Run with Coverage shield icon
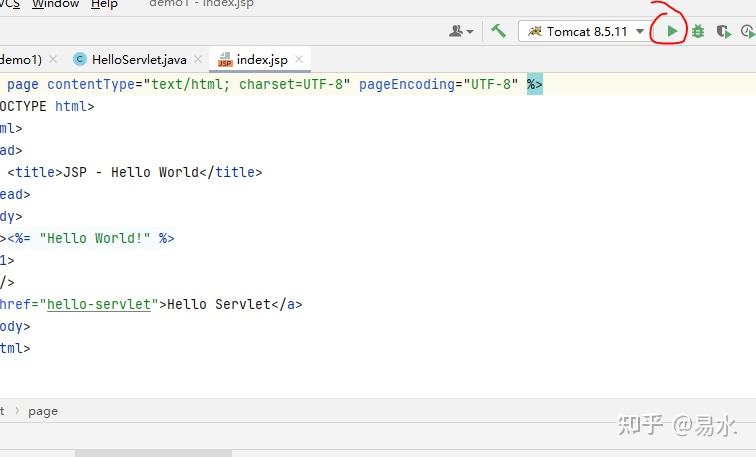 point(723,32)
